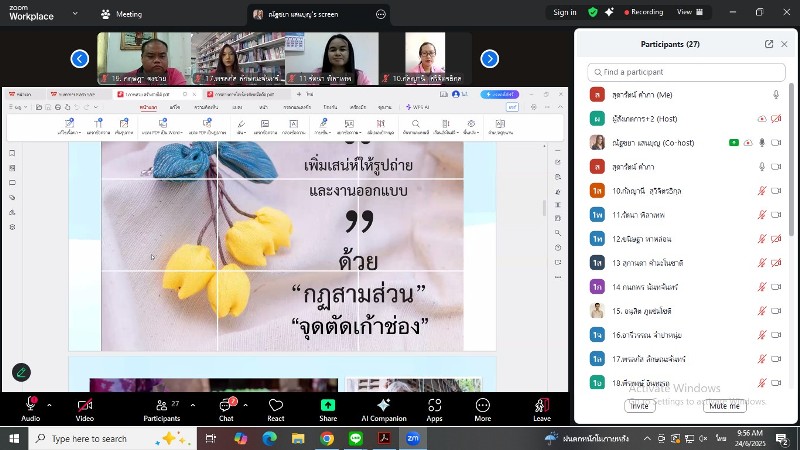Toggle microphone for participant row 16
Viewport: 800px width, 450px height.
(x=762, y=335)
